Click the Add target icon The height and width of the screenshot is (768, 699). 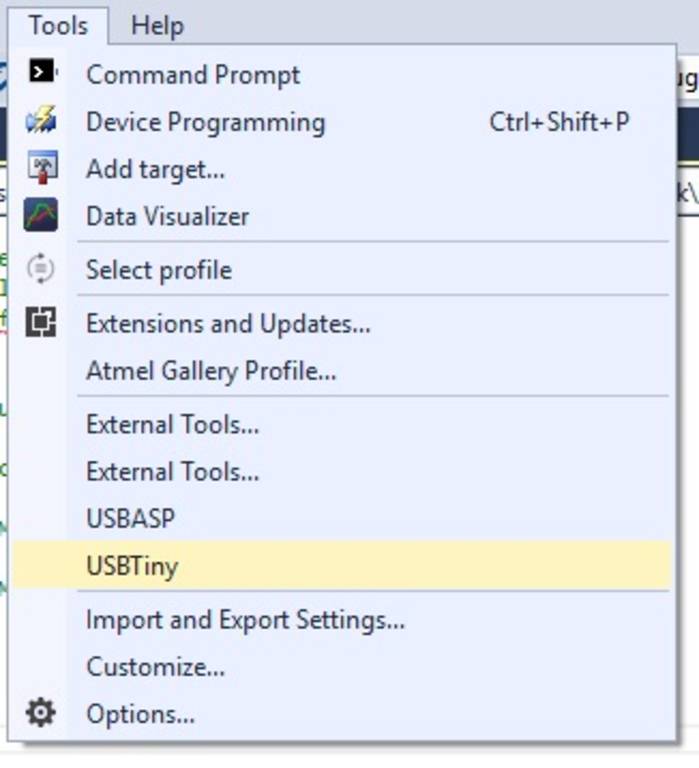[41, 168]
